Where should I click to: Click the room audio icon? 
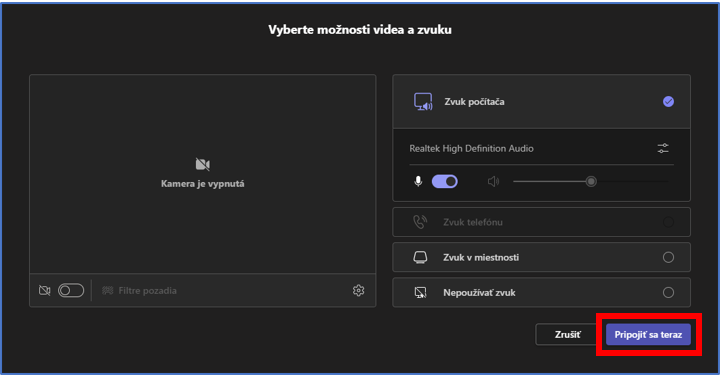(x=420, y=257)
